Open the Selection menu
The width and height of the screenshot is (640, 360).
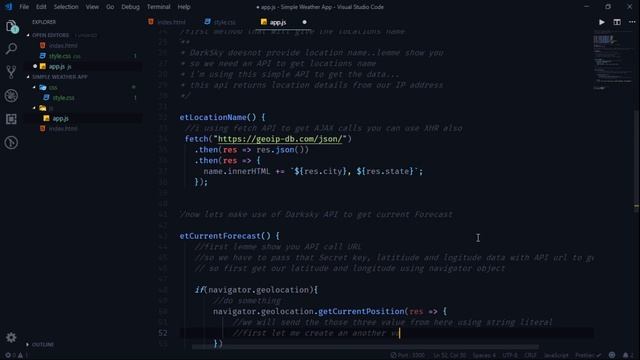(66, 7)
